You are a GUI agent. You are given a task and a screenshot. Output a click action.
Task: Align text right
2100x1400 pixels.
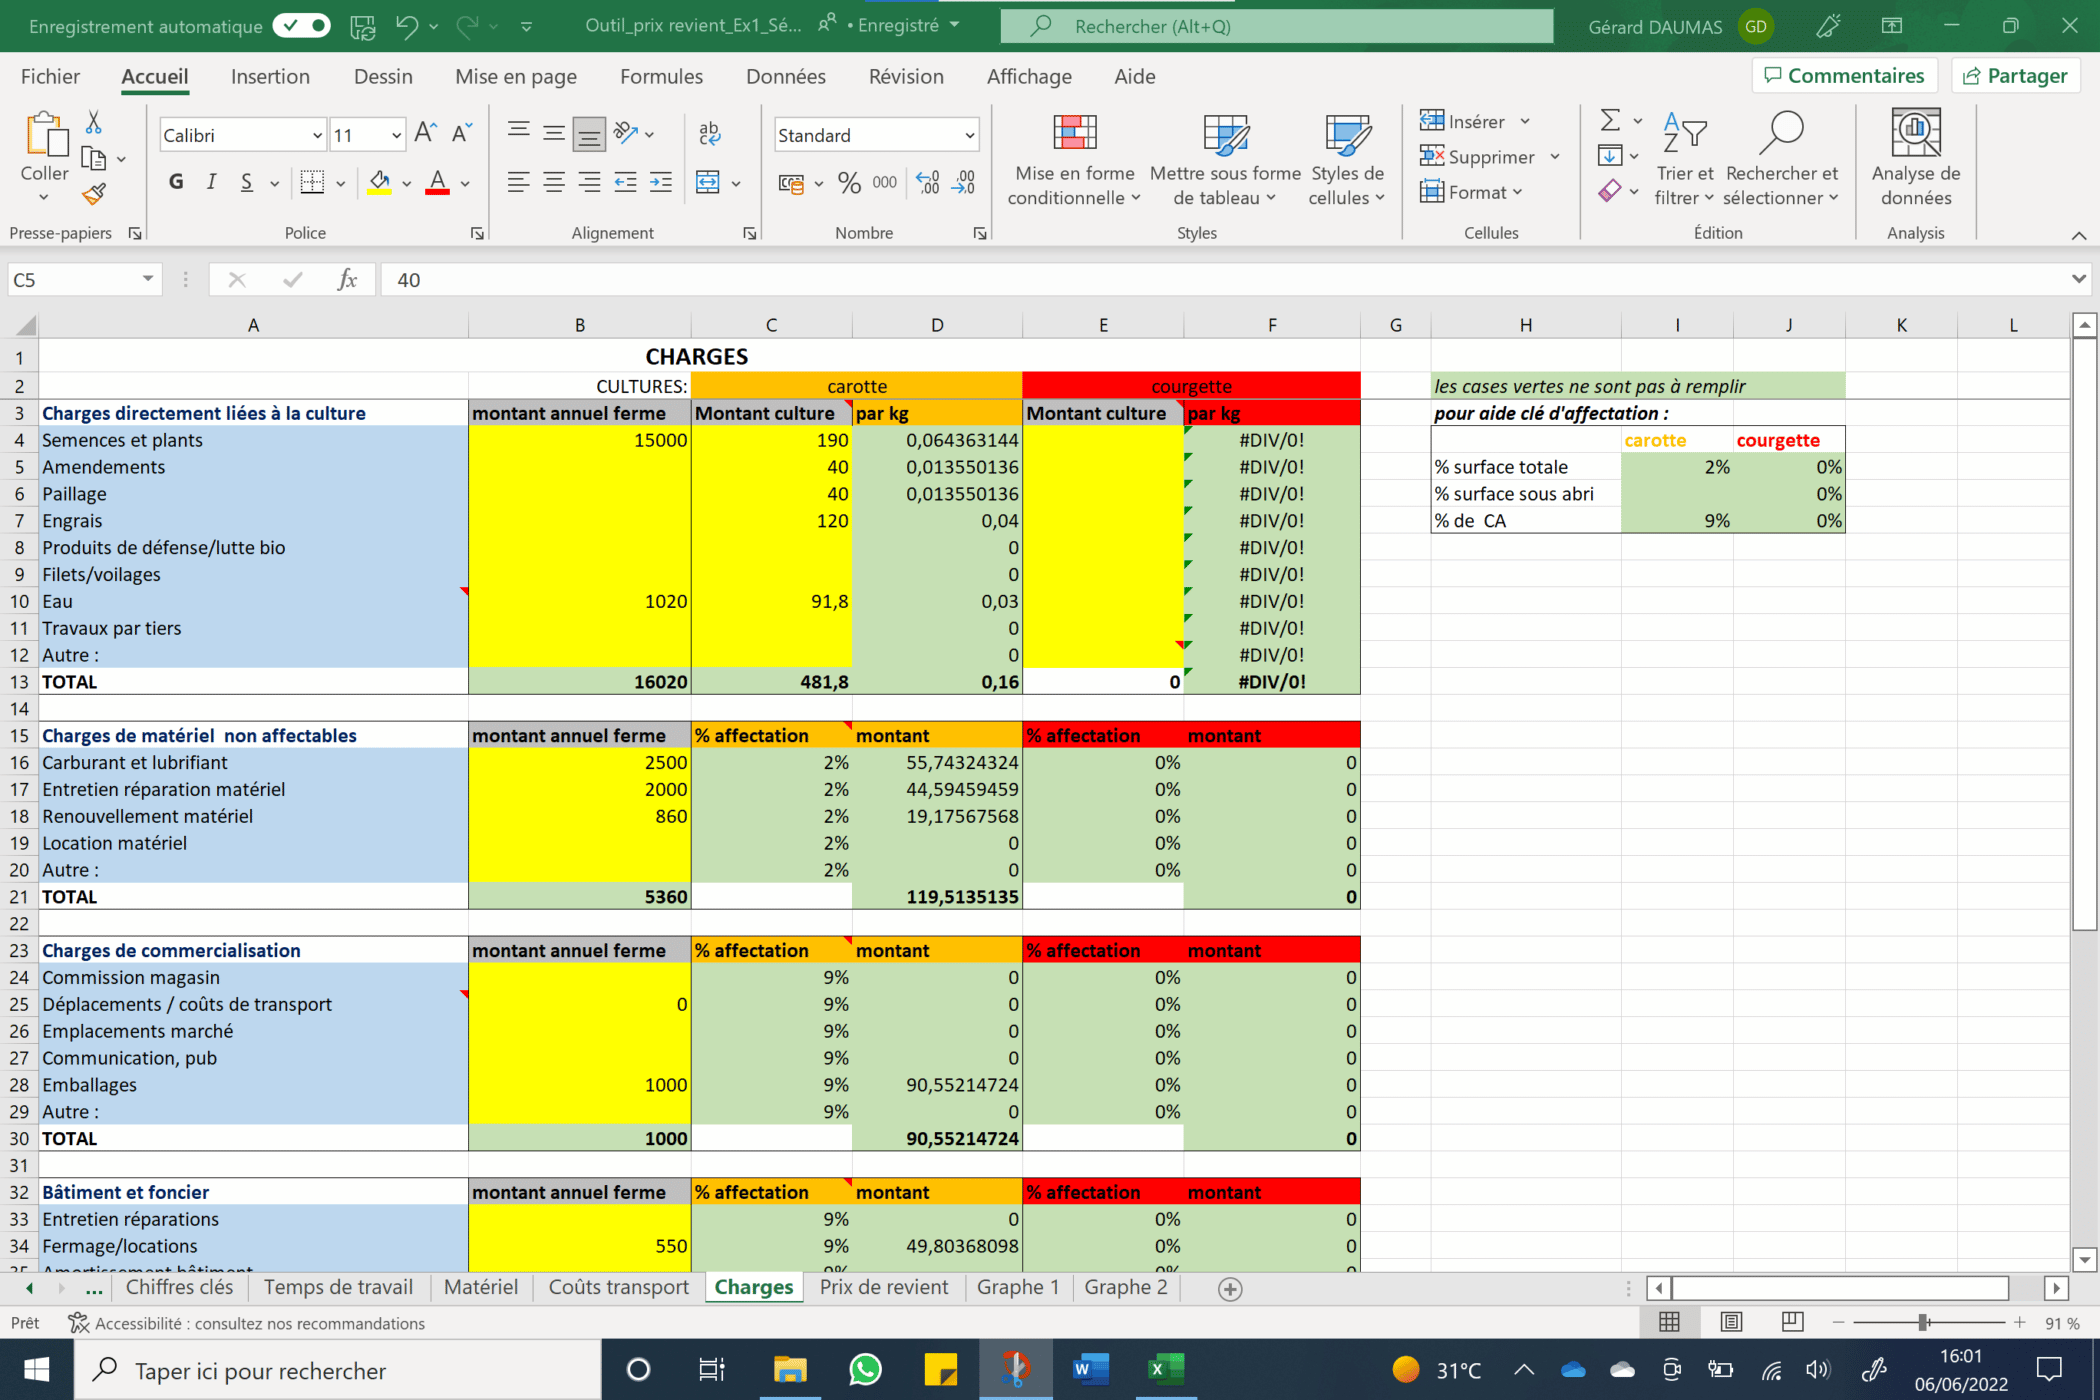click(x=589, y=182)
